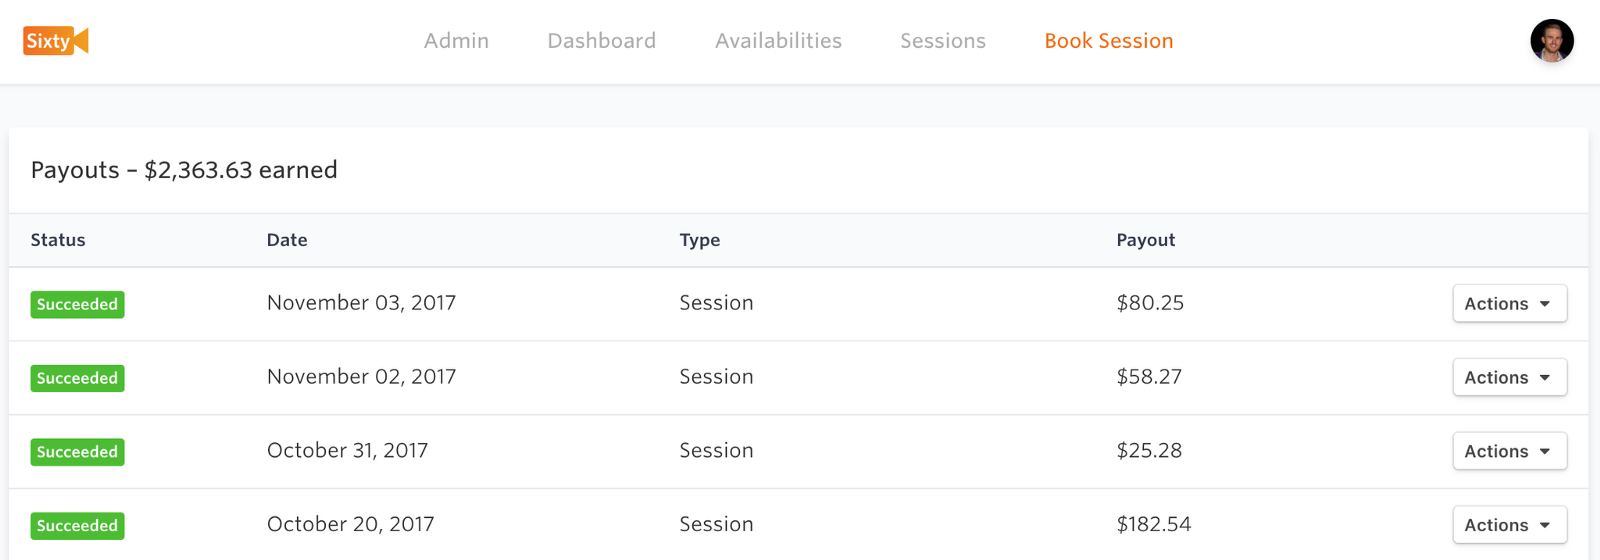
Task: Click the Type column header
Action: [x=700, y=241]
